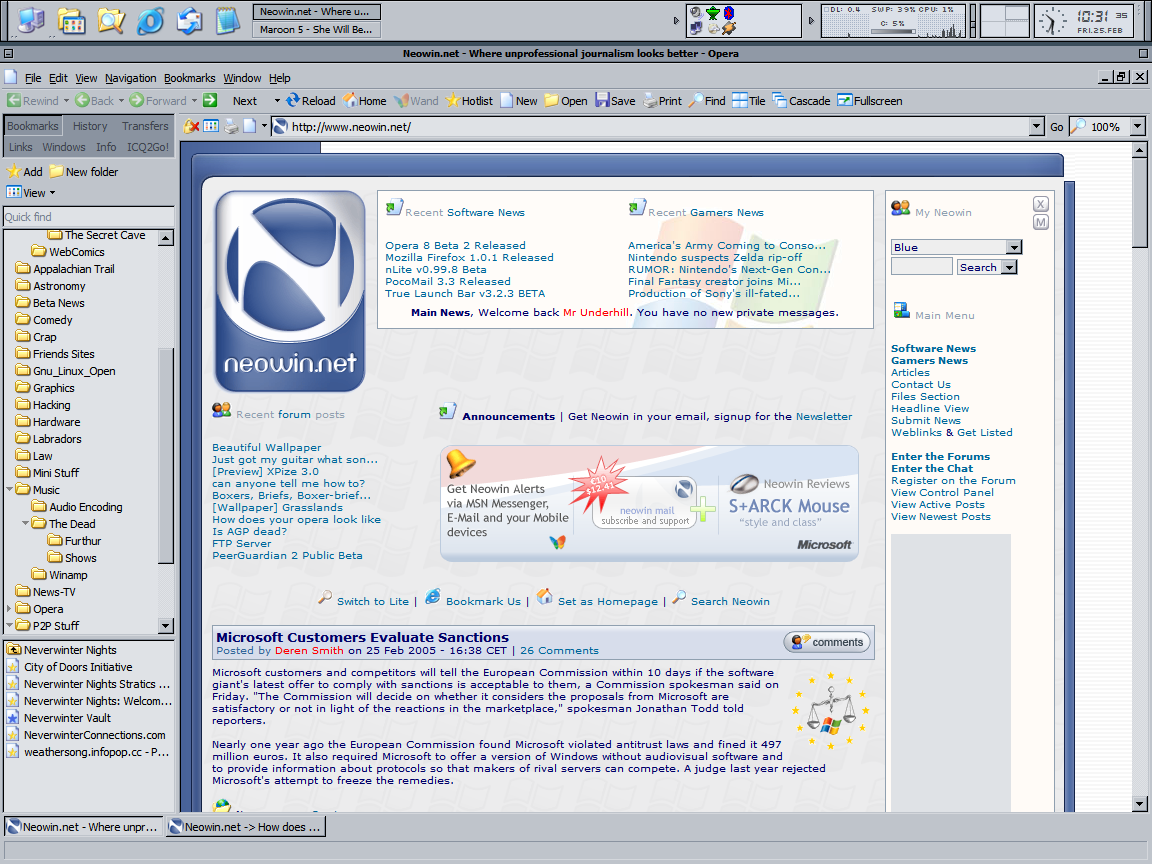Open the Opera 8 Beta 2 Released link

455,245
